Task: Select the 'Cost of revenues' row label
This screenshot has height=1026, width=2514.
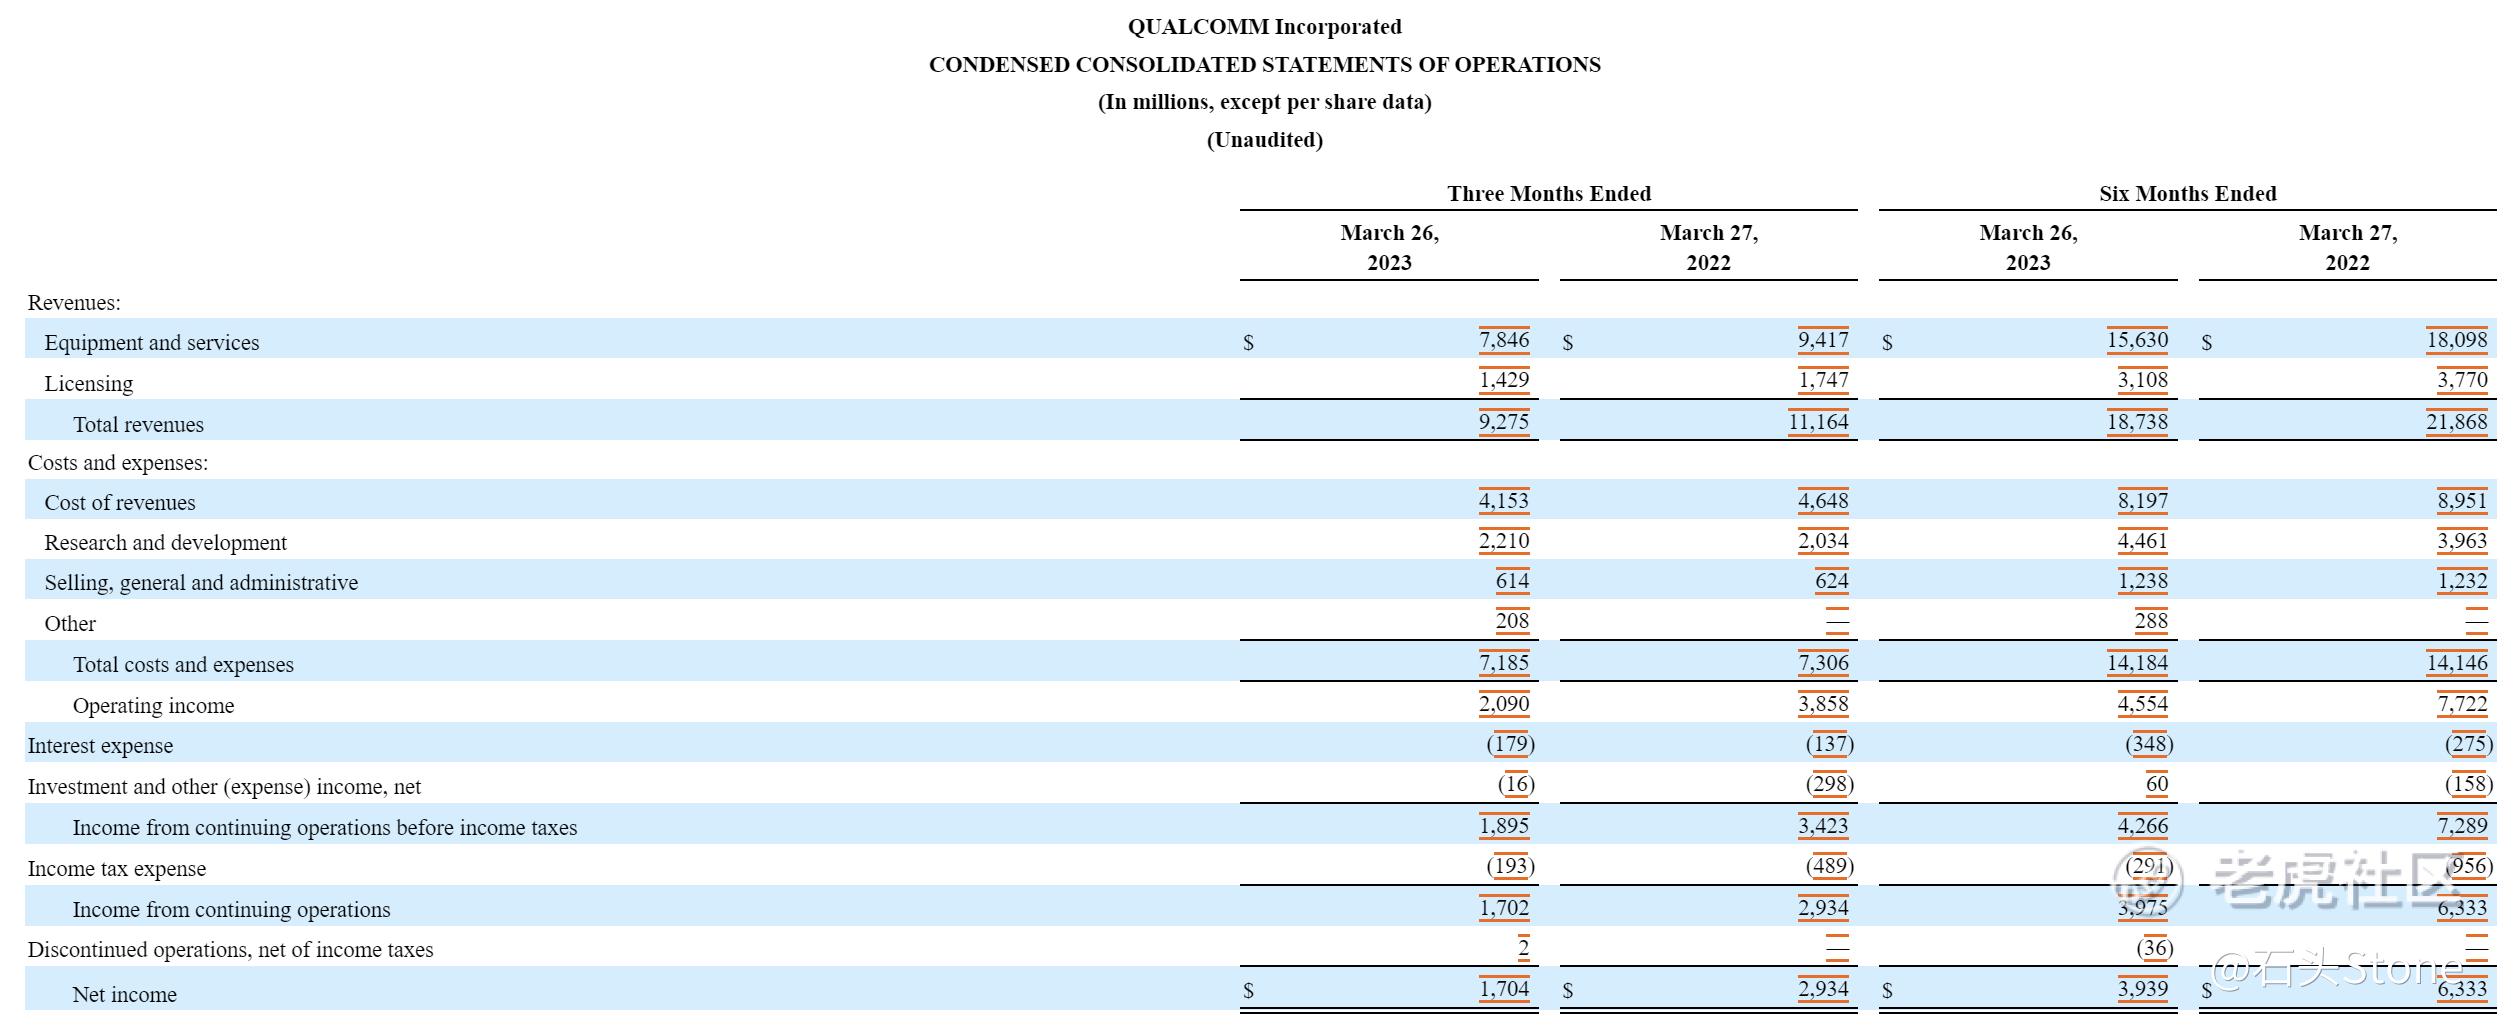Action: tap(120, 503)
